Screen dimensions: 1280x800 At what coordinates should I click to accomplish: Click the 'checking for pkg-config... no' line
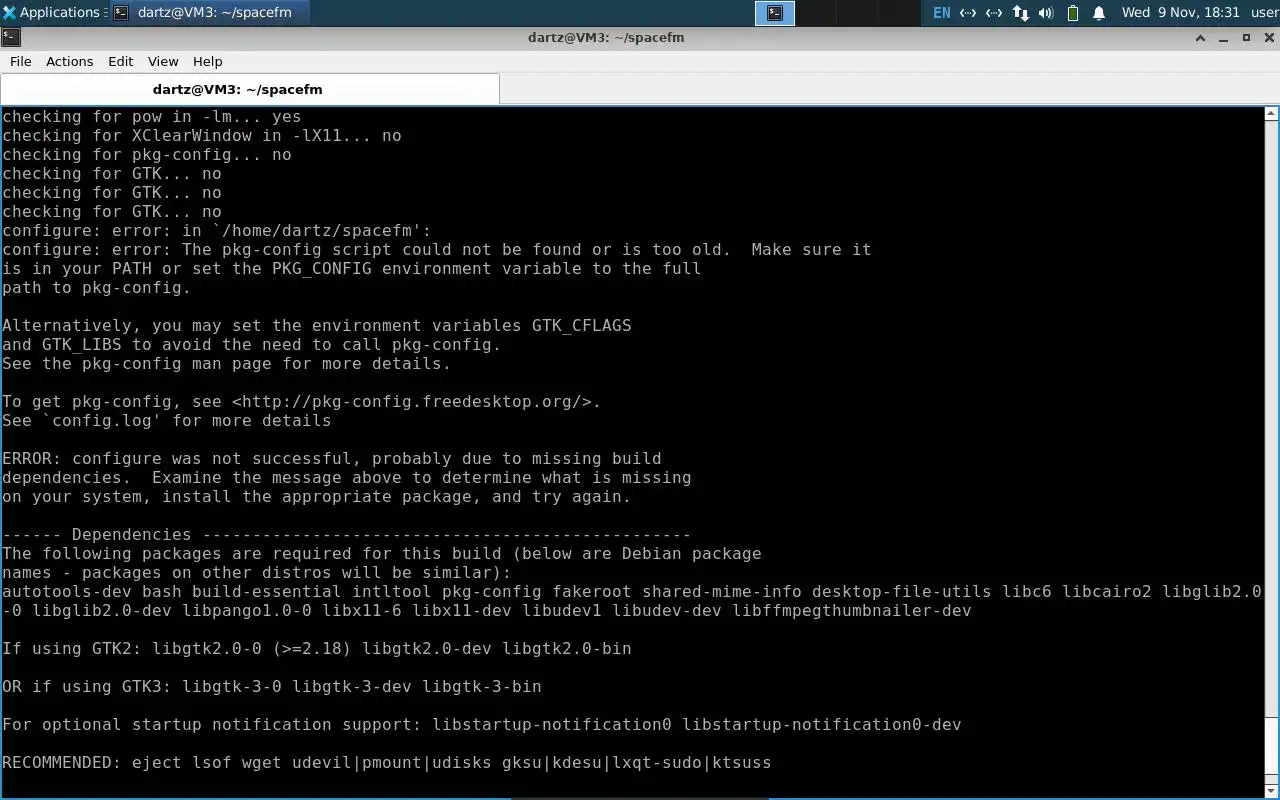click(x=147, y=155)
